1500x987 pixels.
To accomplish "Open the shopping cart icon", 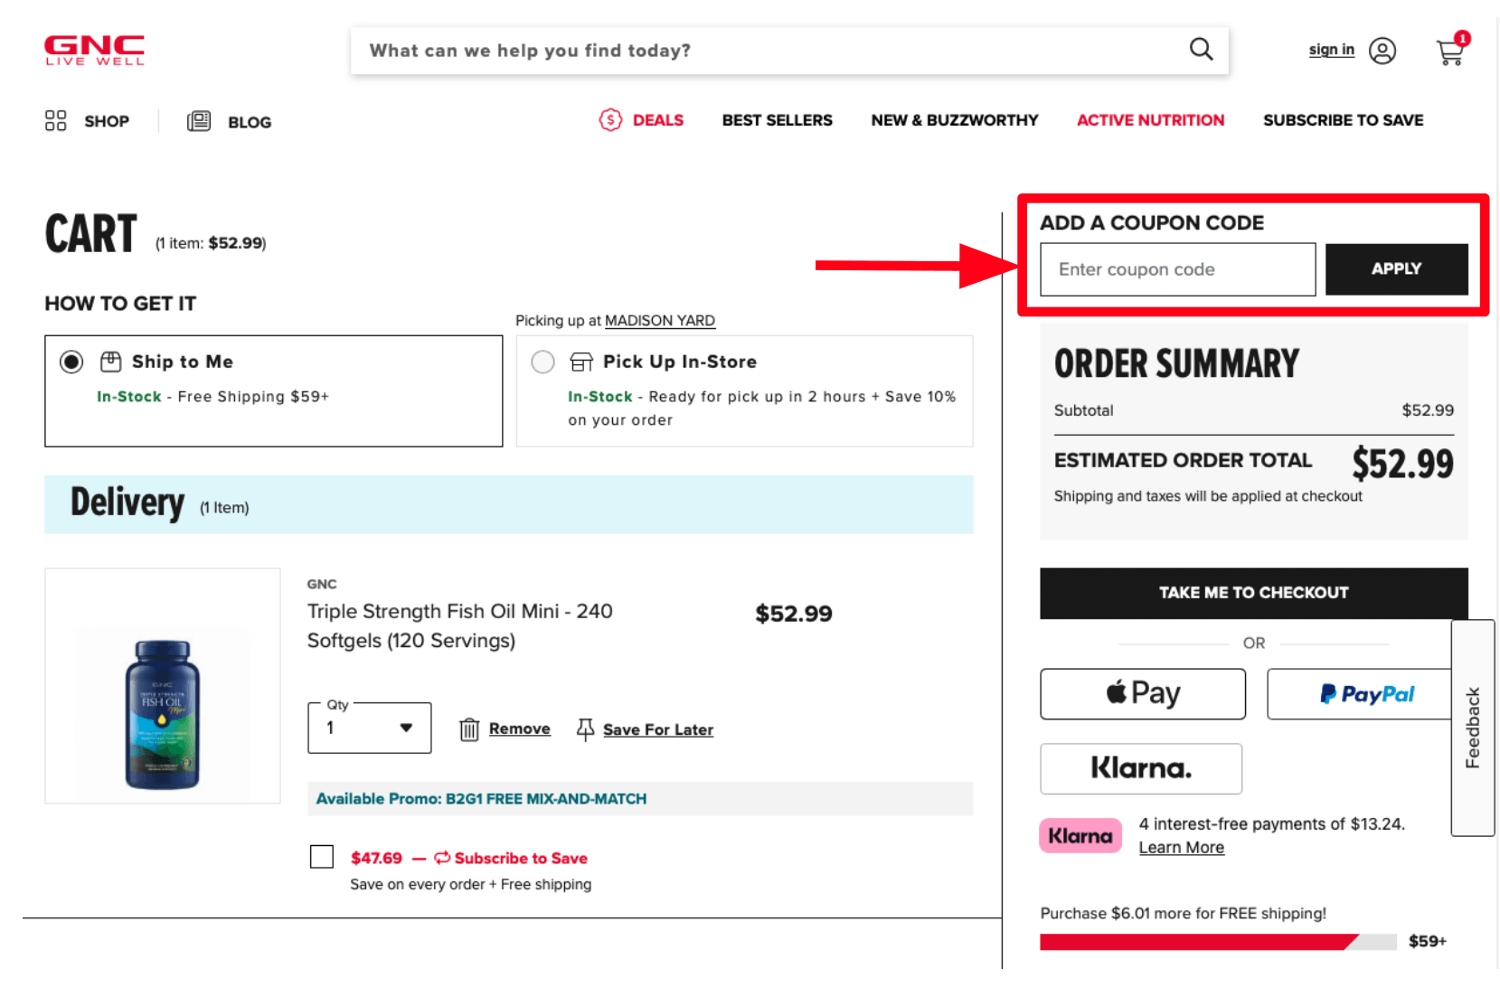I will pos(1450,51).
